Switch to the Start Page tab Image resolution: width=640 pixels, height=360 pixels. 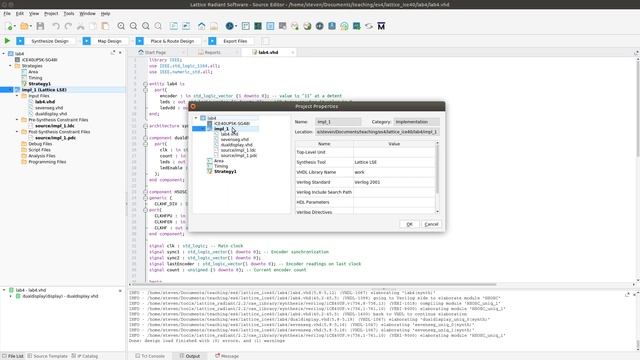[x=155, y=53]
